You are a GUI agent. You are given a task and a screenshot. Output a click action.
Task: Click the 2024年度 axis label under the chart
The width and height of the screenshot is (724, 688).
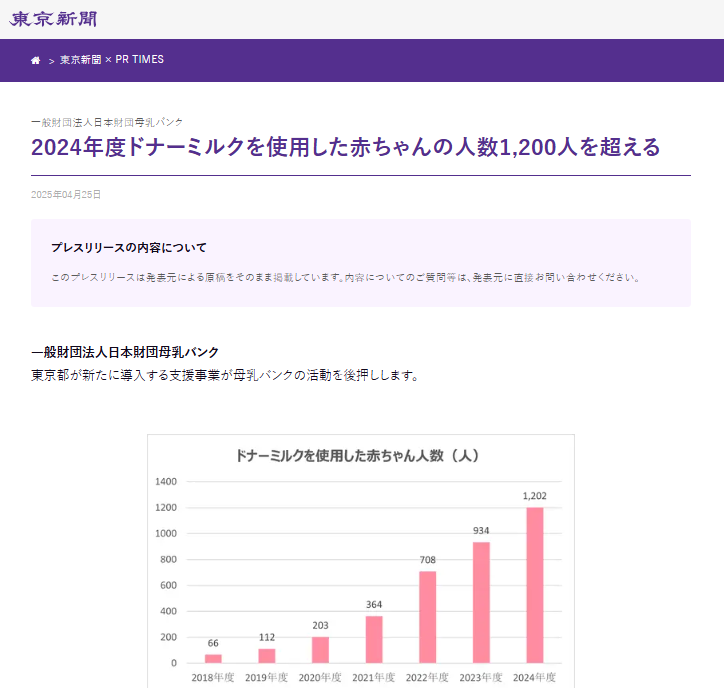click(534, 677)
